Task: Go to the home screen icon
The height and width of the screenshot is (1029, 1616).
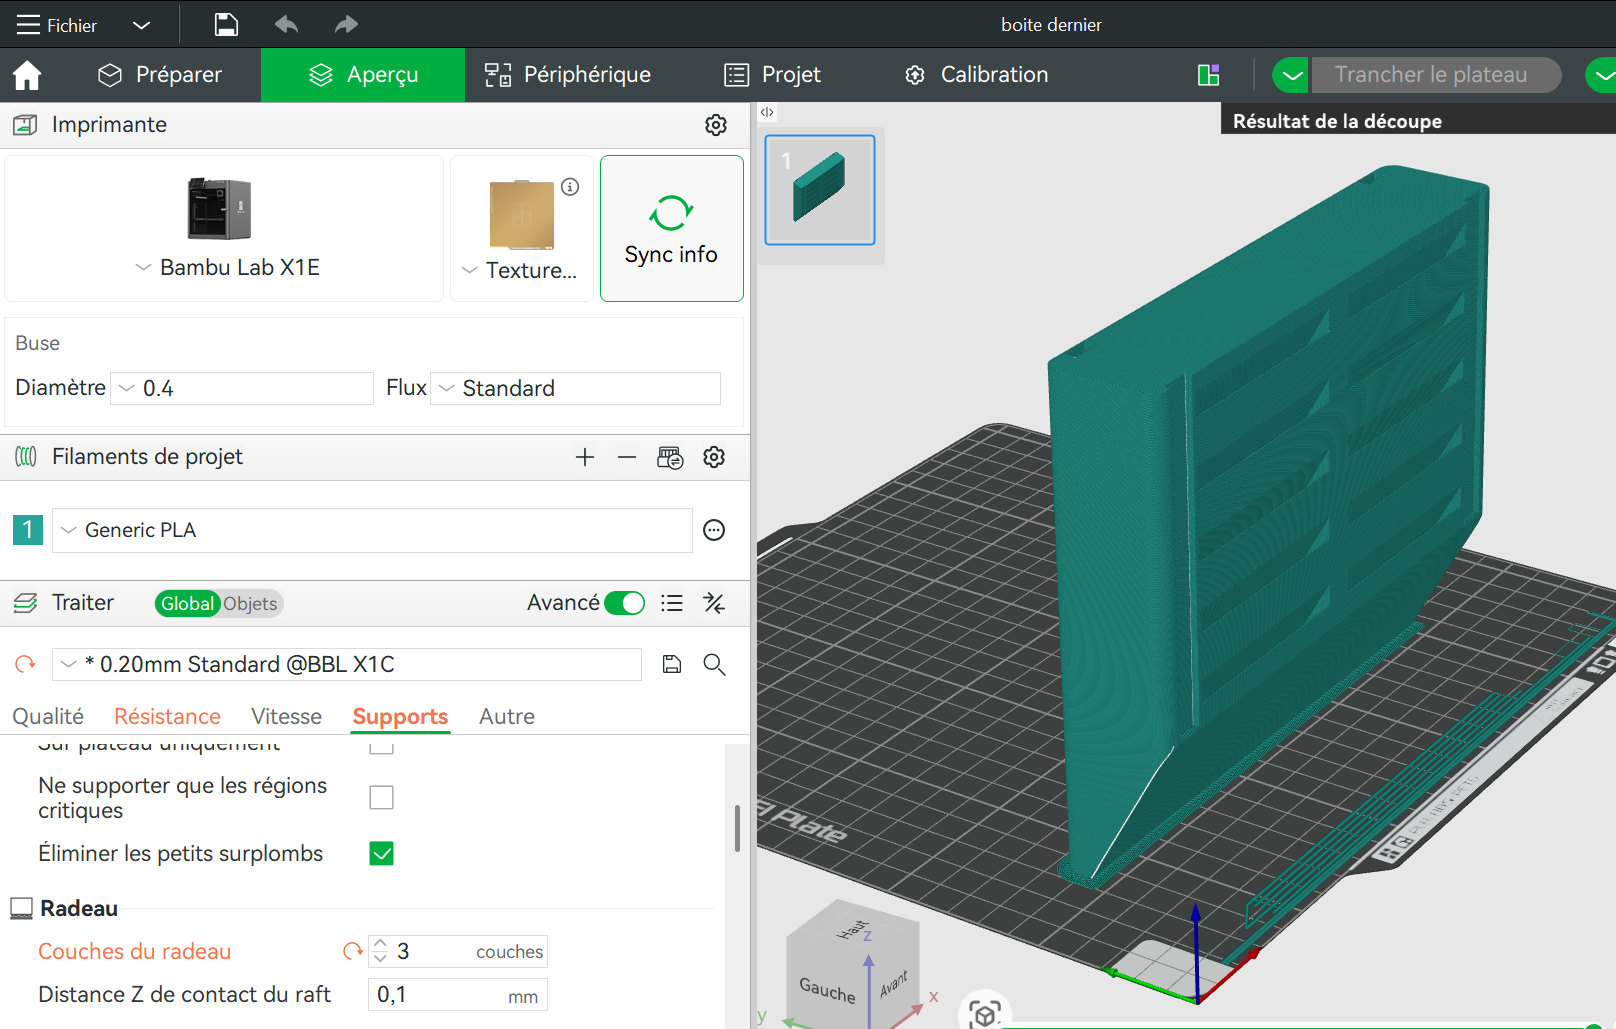Action: point(27,75)
